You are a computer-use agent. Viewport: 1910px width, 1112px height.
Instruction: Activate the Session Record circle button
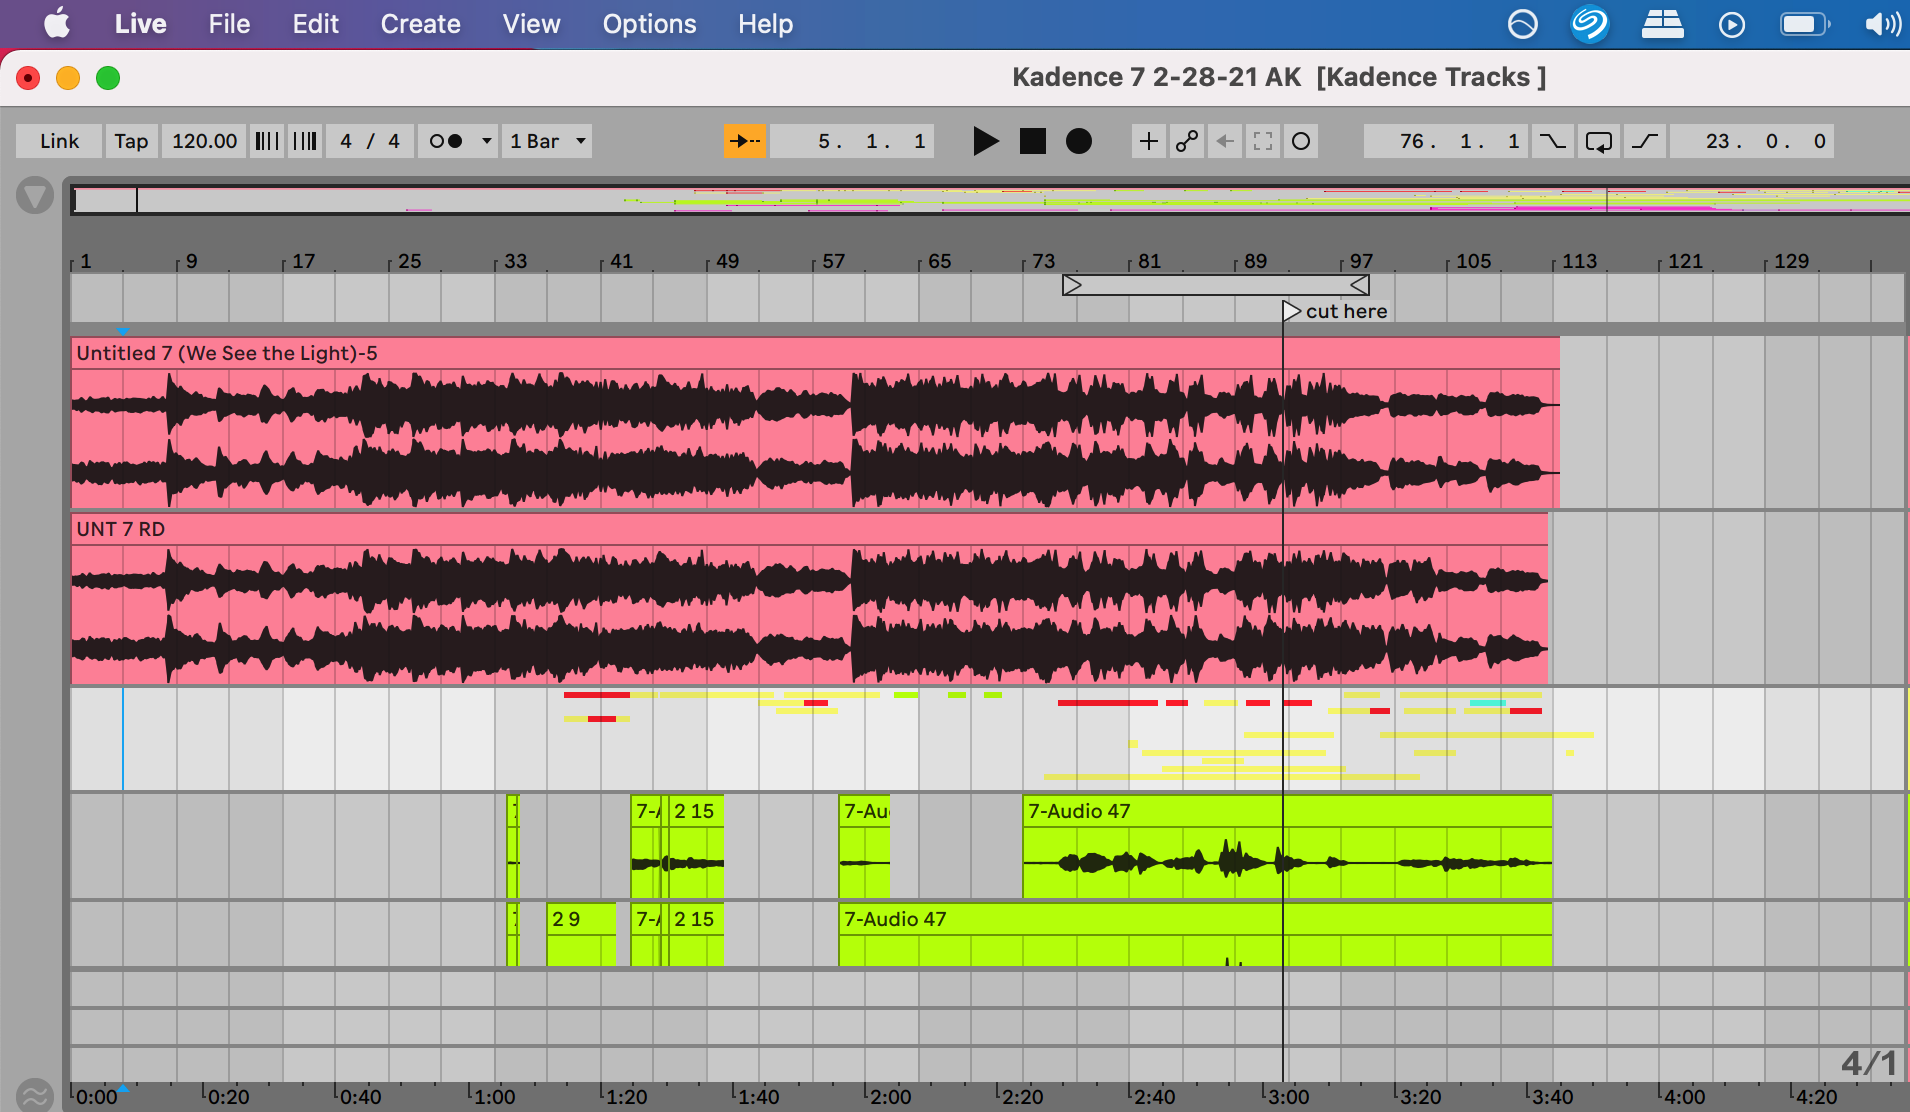[1300, 141]
